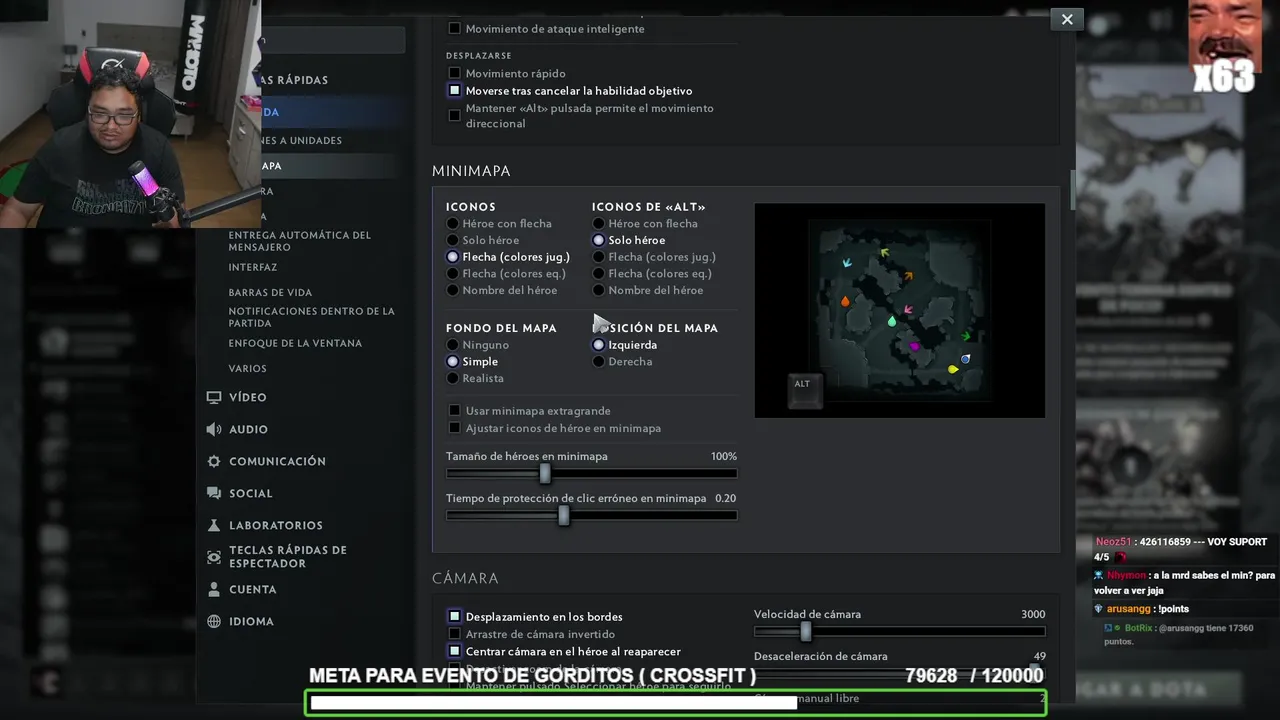Open the Cuenta person icon section

[213, 589]
